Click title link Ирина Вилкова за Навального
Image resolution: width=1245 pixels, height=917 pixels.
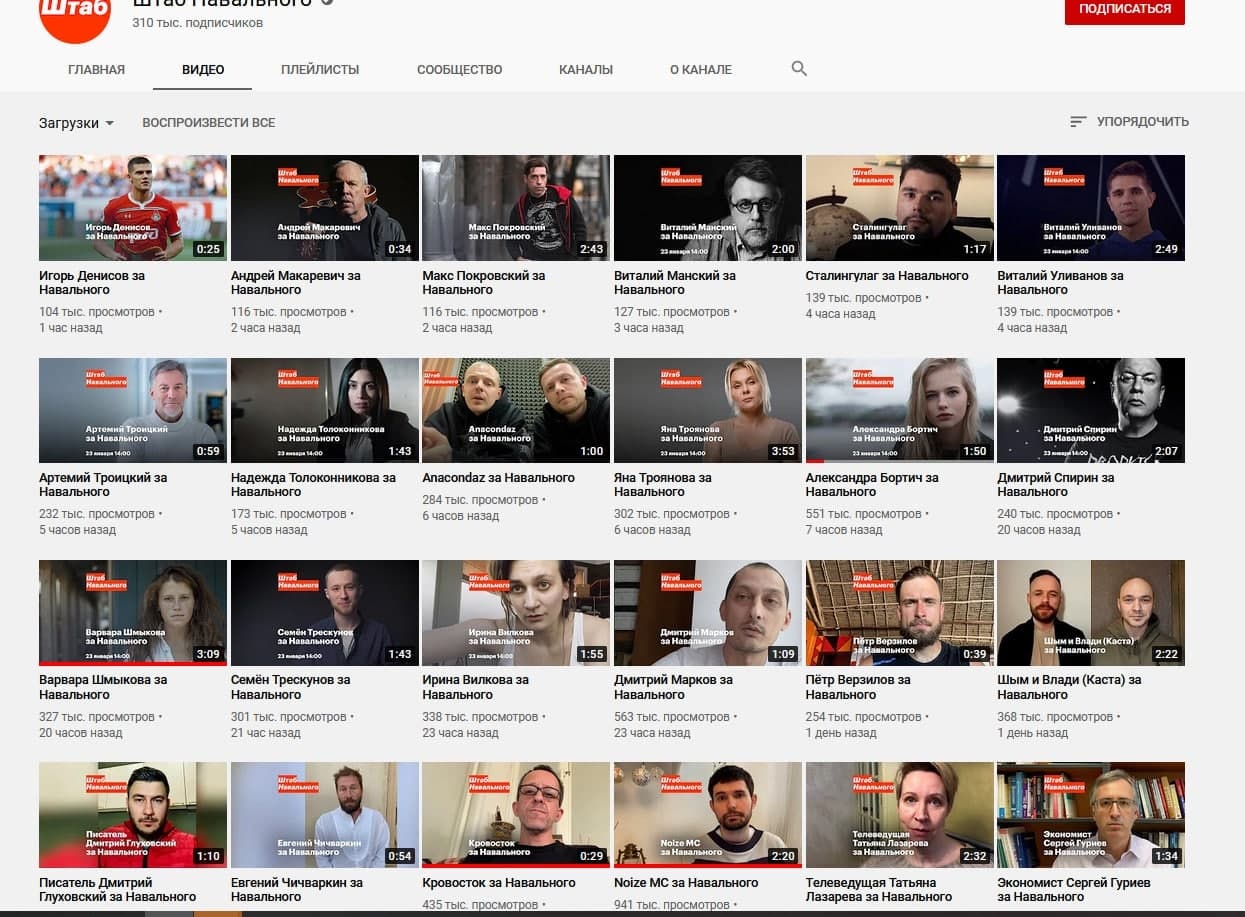coord(476,687)
